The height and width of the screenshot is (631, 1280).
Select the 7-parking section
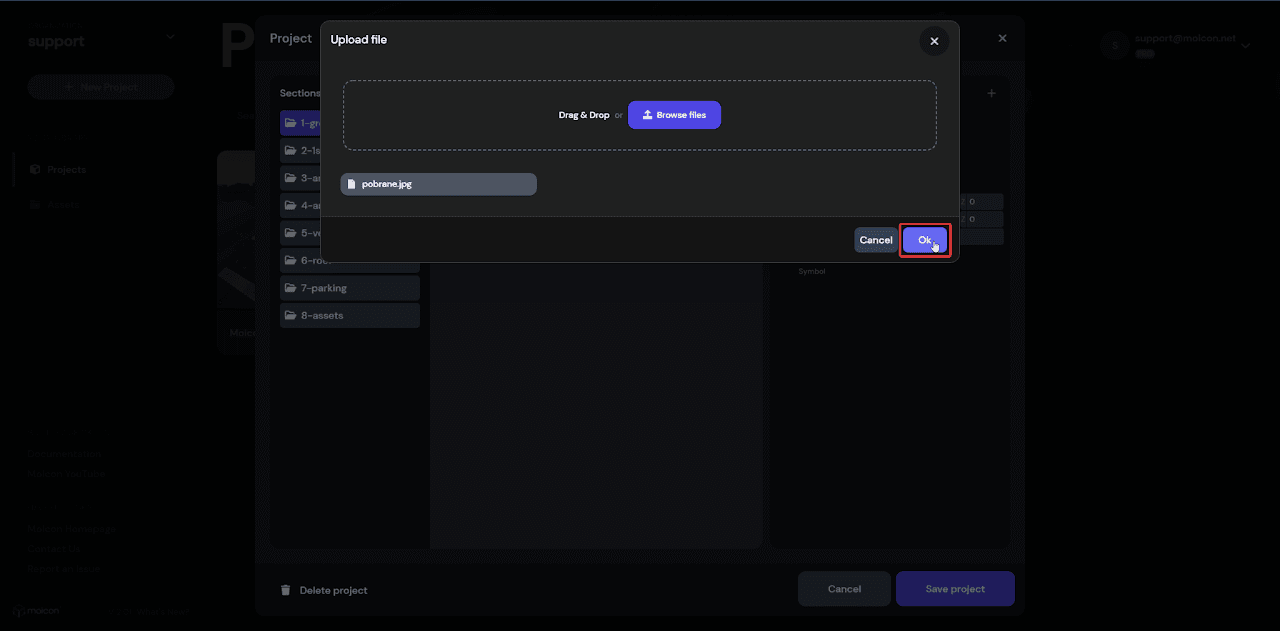(349, 288)
